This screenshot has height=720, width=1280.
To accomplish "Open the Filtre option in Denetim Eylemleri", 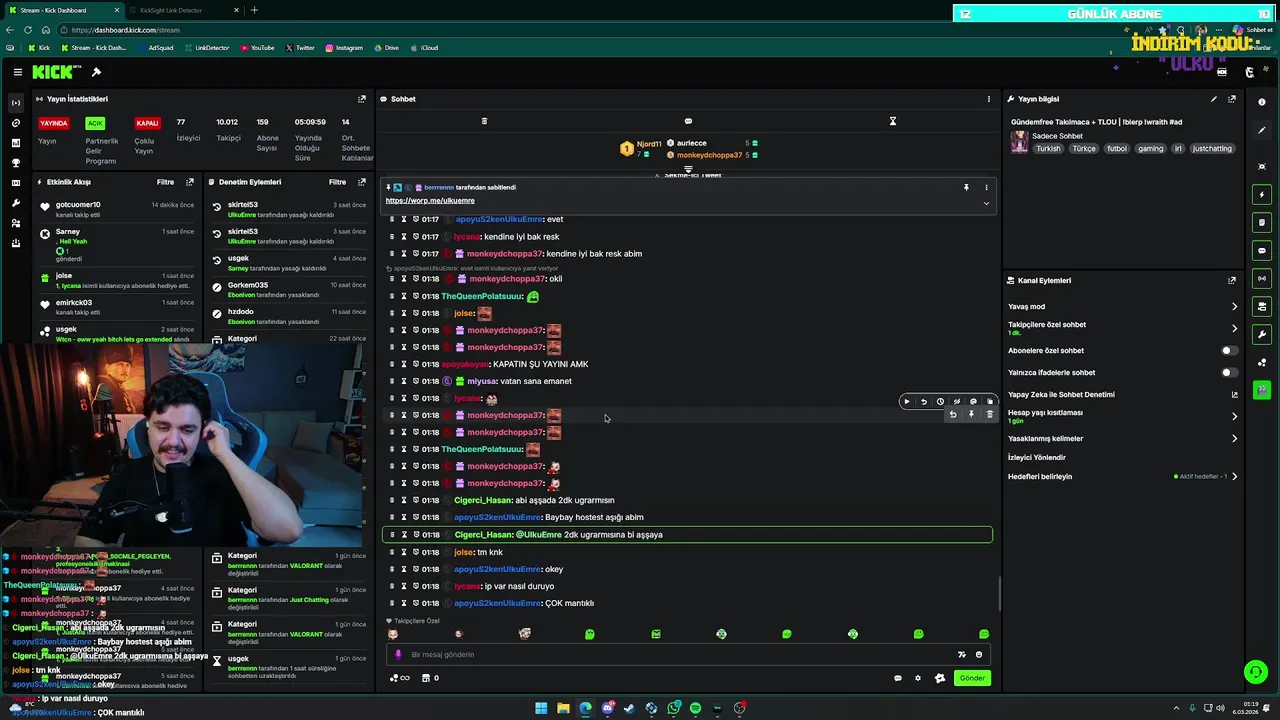I will tap(338, 182).
